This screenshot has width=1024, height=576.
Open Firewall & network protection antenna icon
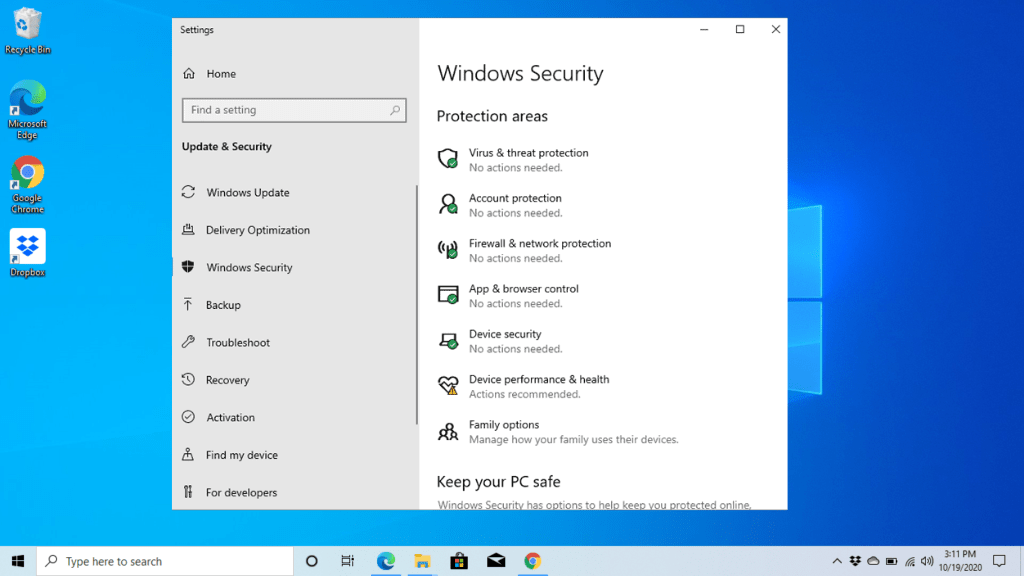pyautogui.click(x=448, y=249)
